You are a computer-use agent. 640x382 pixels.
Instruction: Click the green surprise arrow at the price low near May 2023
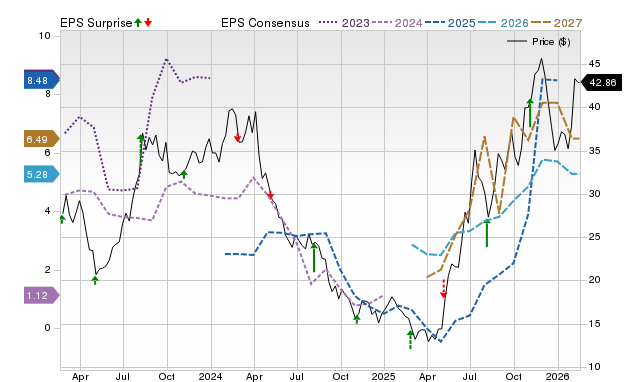pos(95,280)
